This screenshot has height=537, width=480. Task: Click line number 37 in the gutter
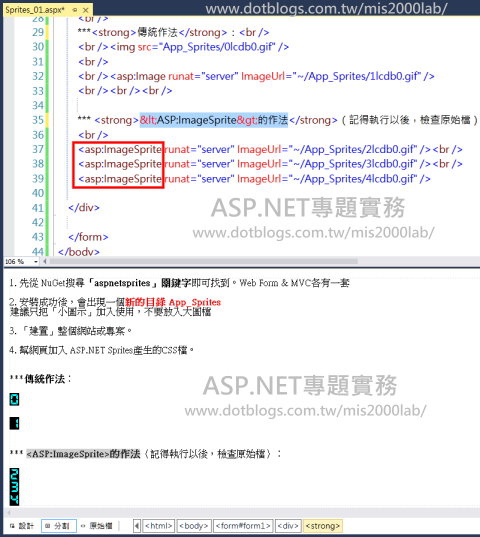coord(38,149)
